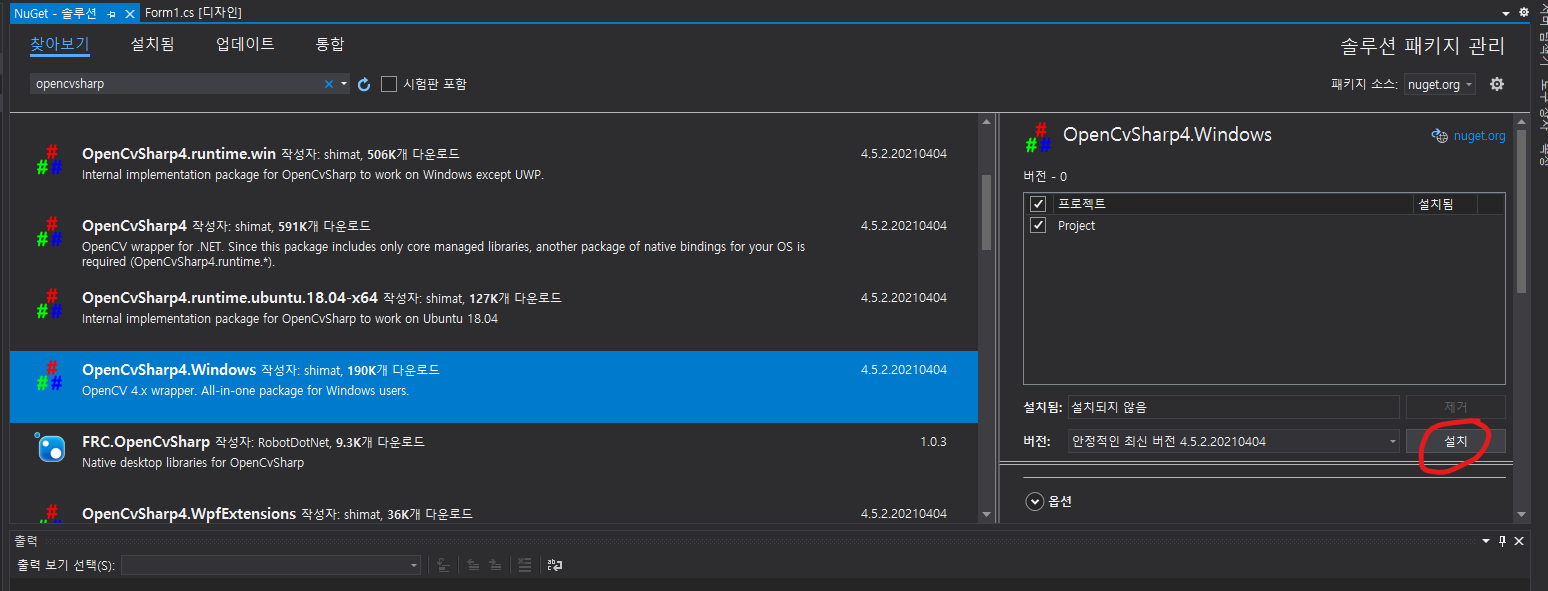Click the OpenCvSharp4.Windows icon in list row

49,377
